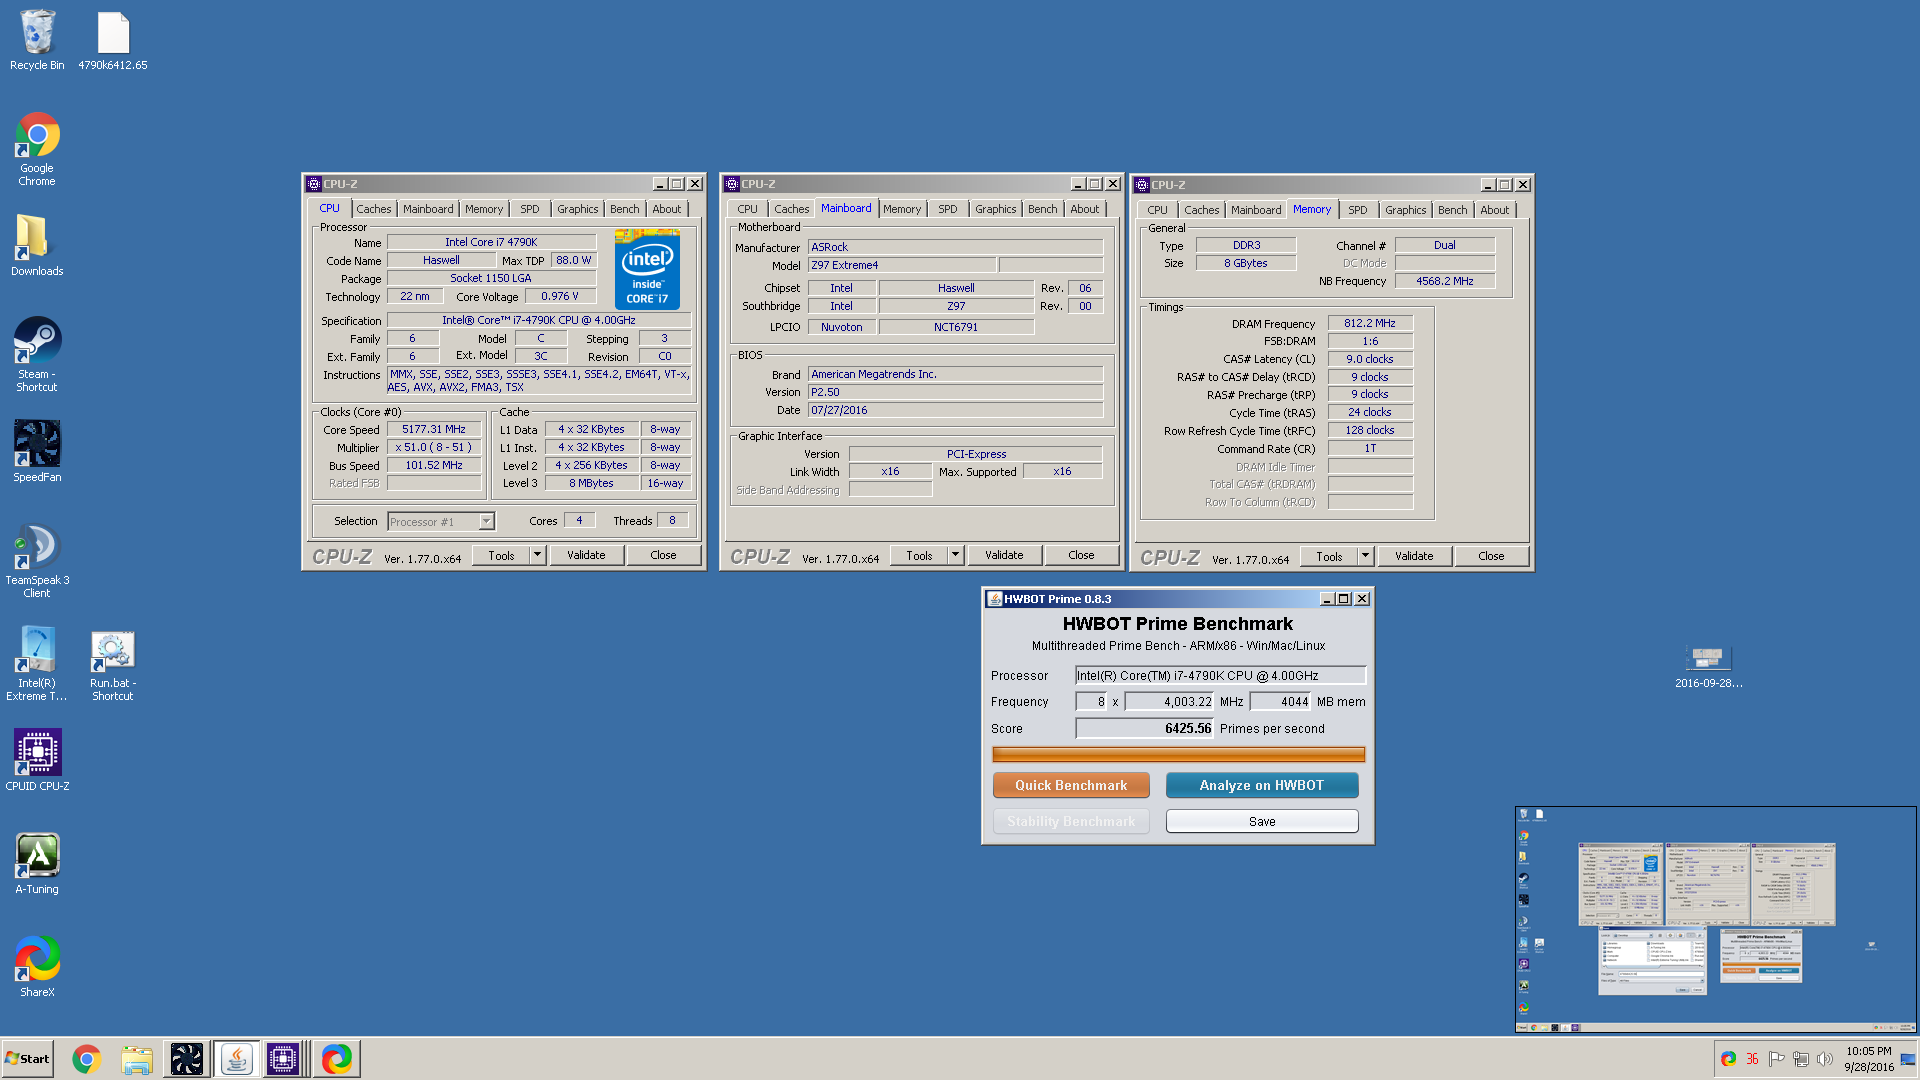This screenshot has height=1080, width=1920.
Task: Click Memory CPU-Z window title bar icon
Action: click(x=1142, y=185)
